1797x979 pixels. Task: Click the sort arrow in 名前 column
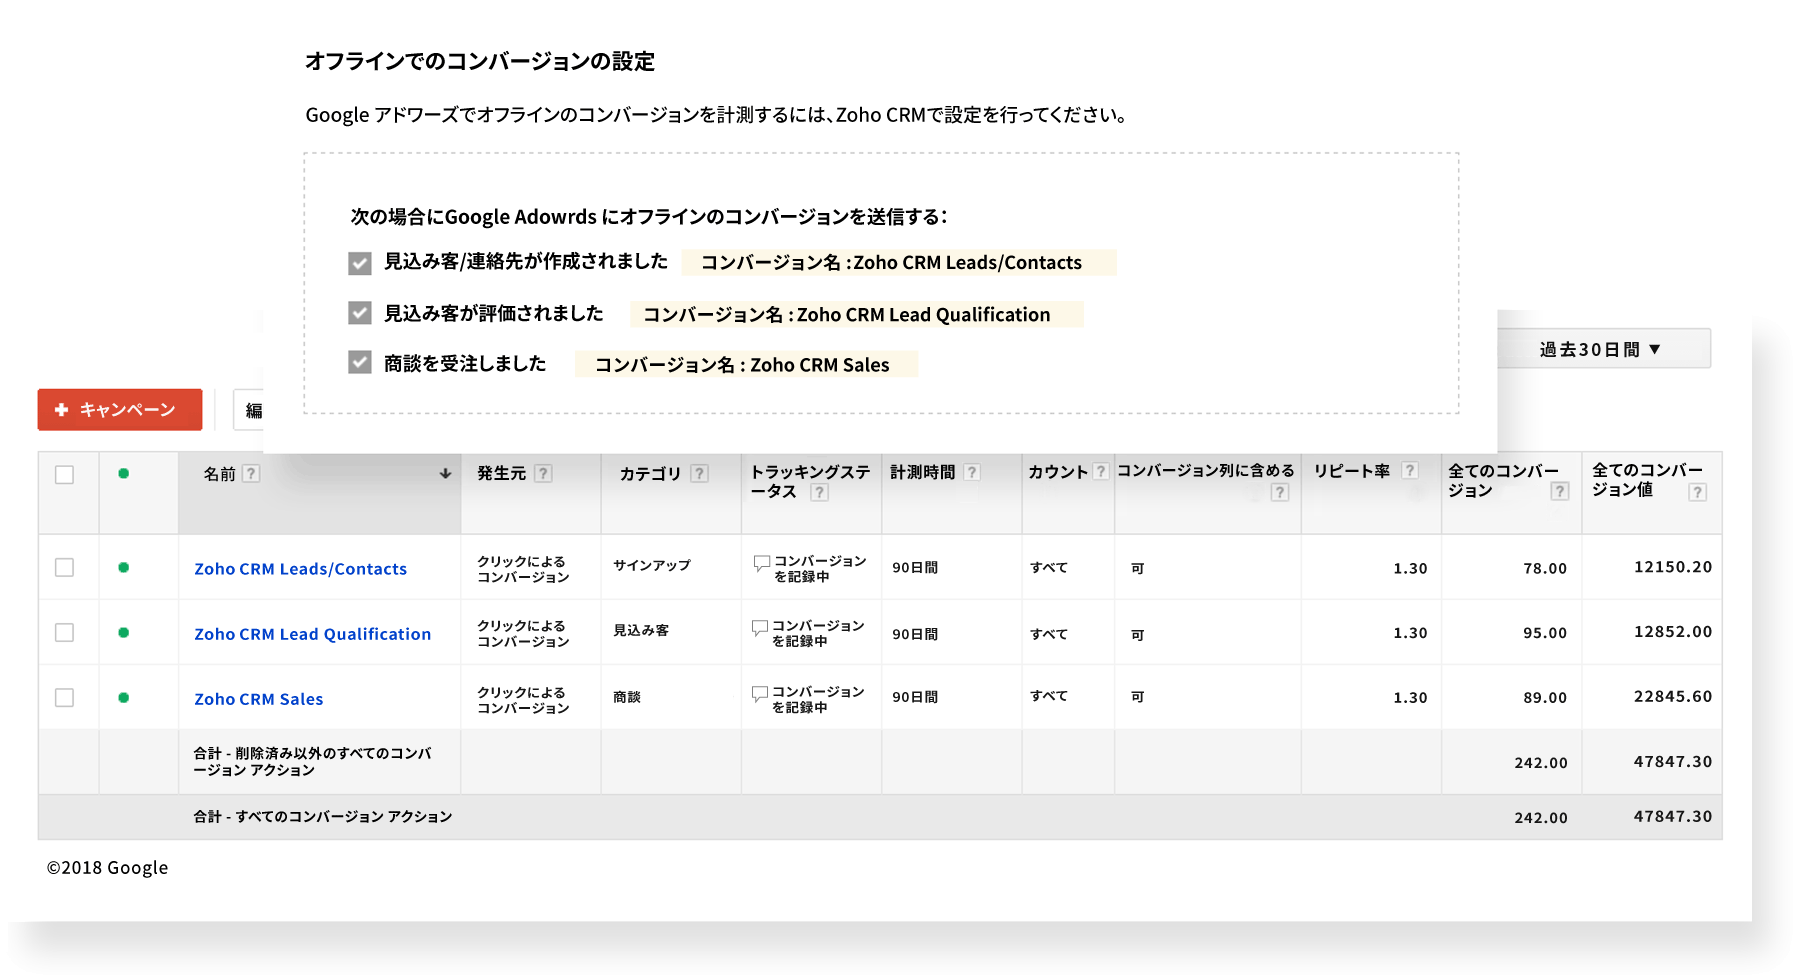pos(445,474)
